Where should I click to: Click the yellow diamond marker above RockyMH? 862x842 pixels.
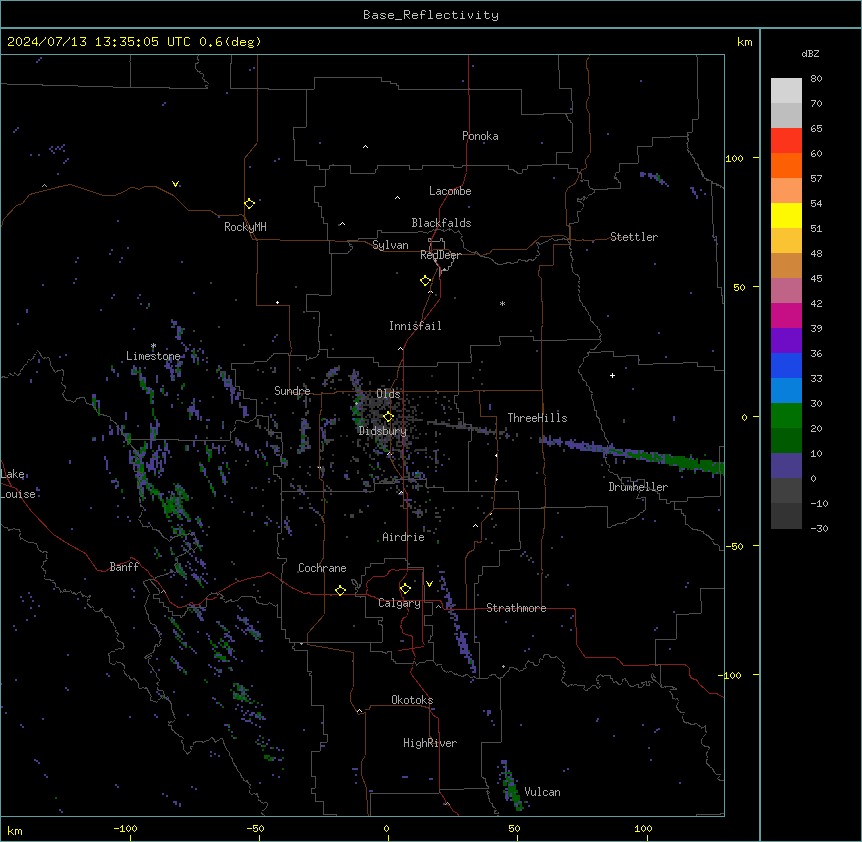click(x=249, y=203)
